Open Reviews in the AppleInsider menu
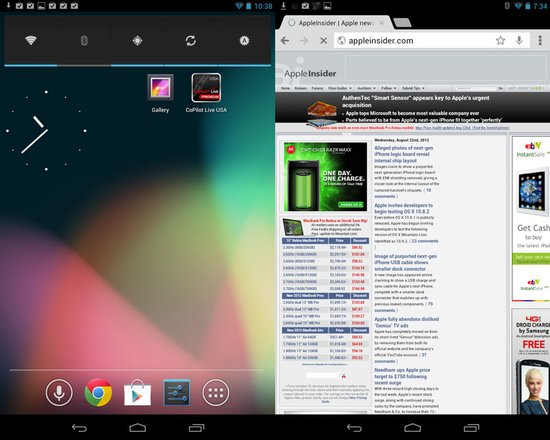This screenshot has height=440, width=550. click(x=301, y=88)
